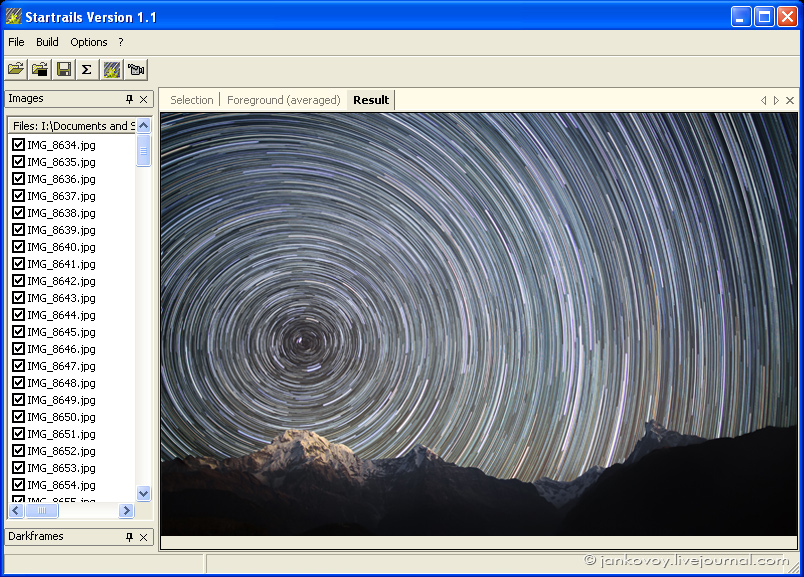This screenshot has height=577, width=804.
Task: Open the Options menu
Action: coord(89,42)
